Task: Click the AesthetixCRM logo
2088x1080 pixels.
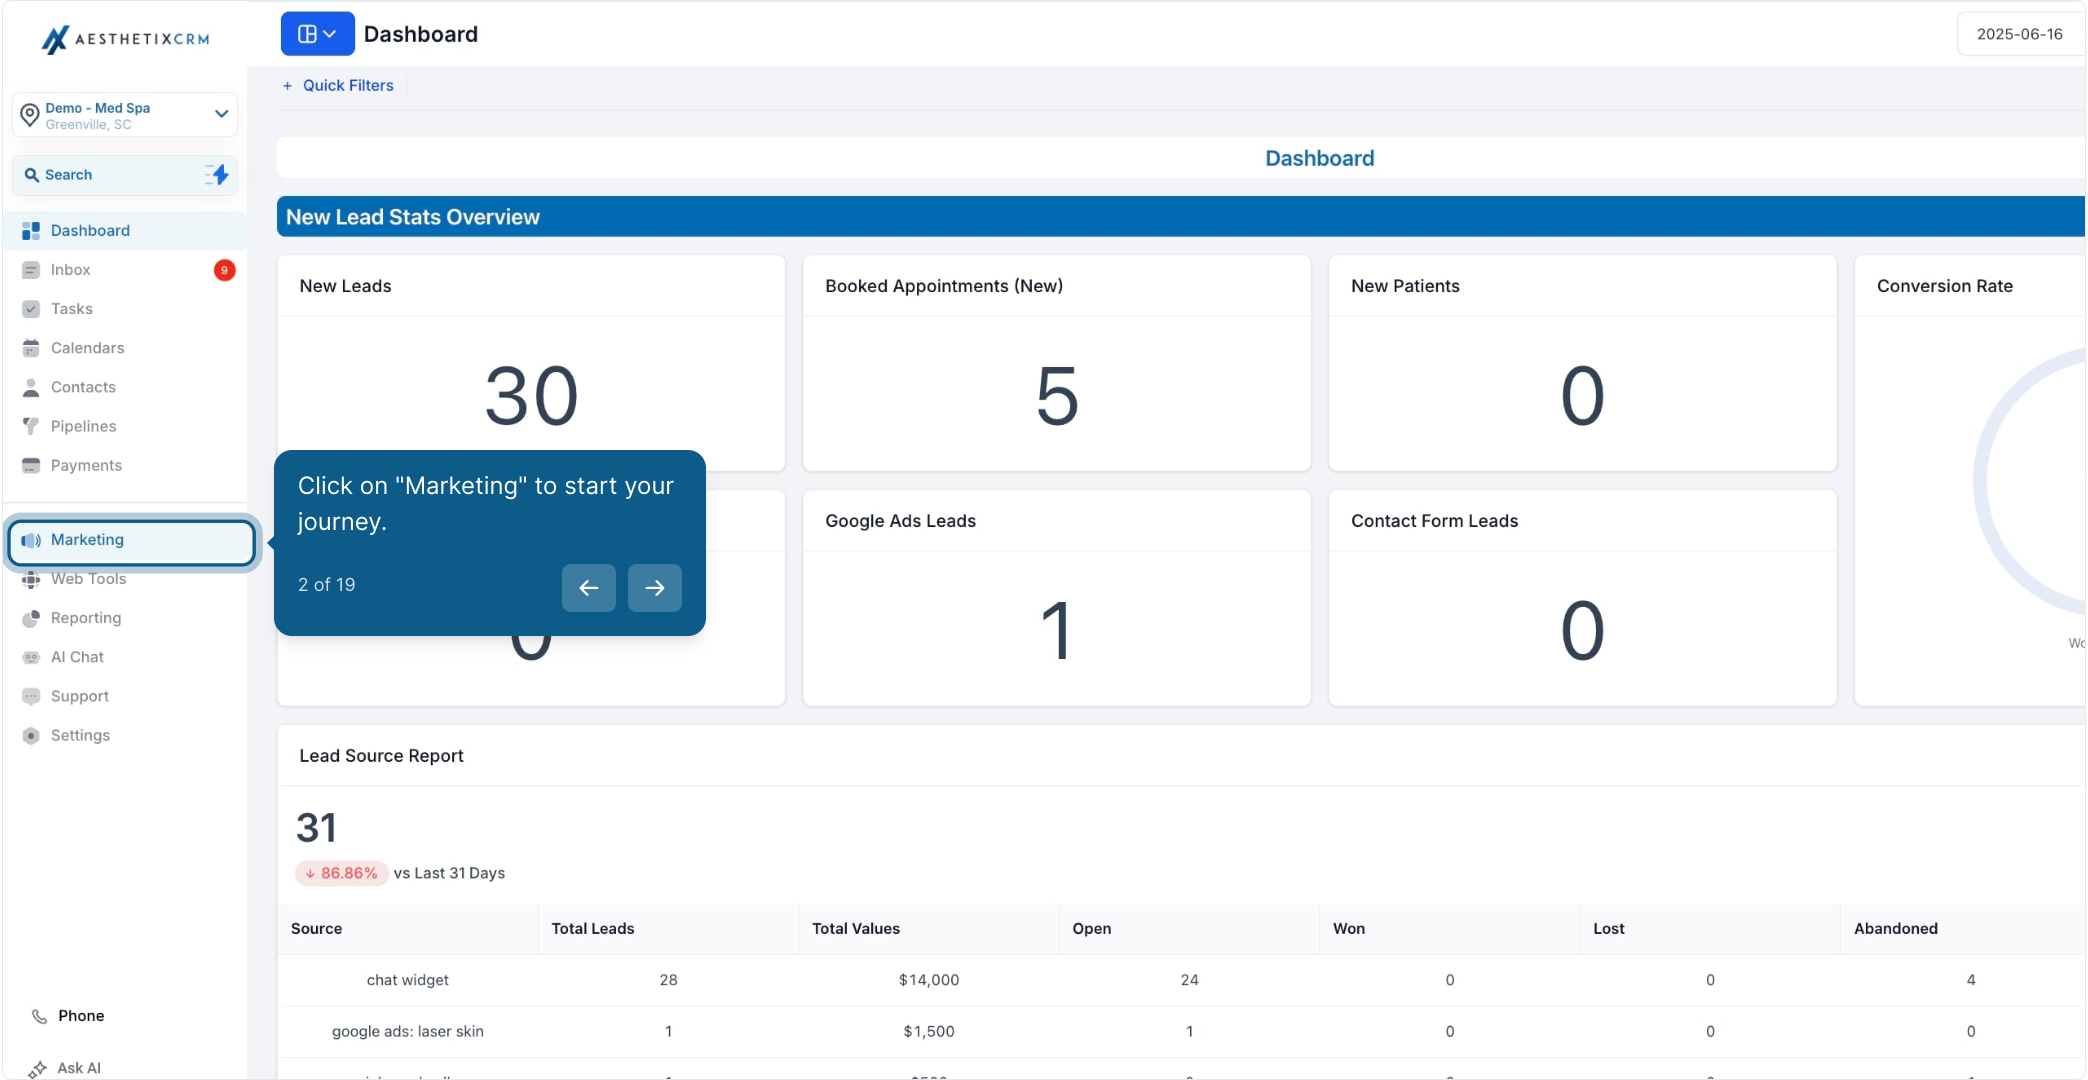Action: 125,39
